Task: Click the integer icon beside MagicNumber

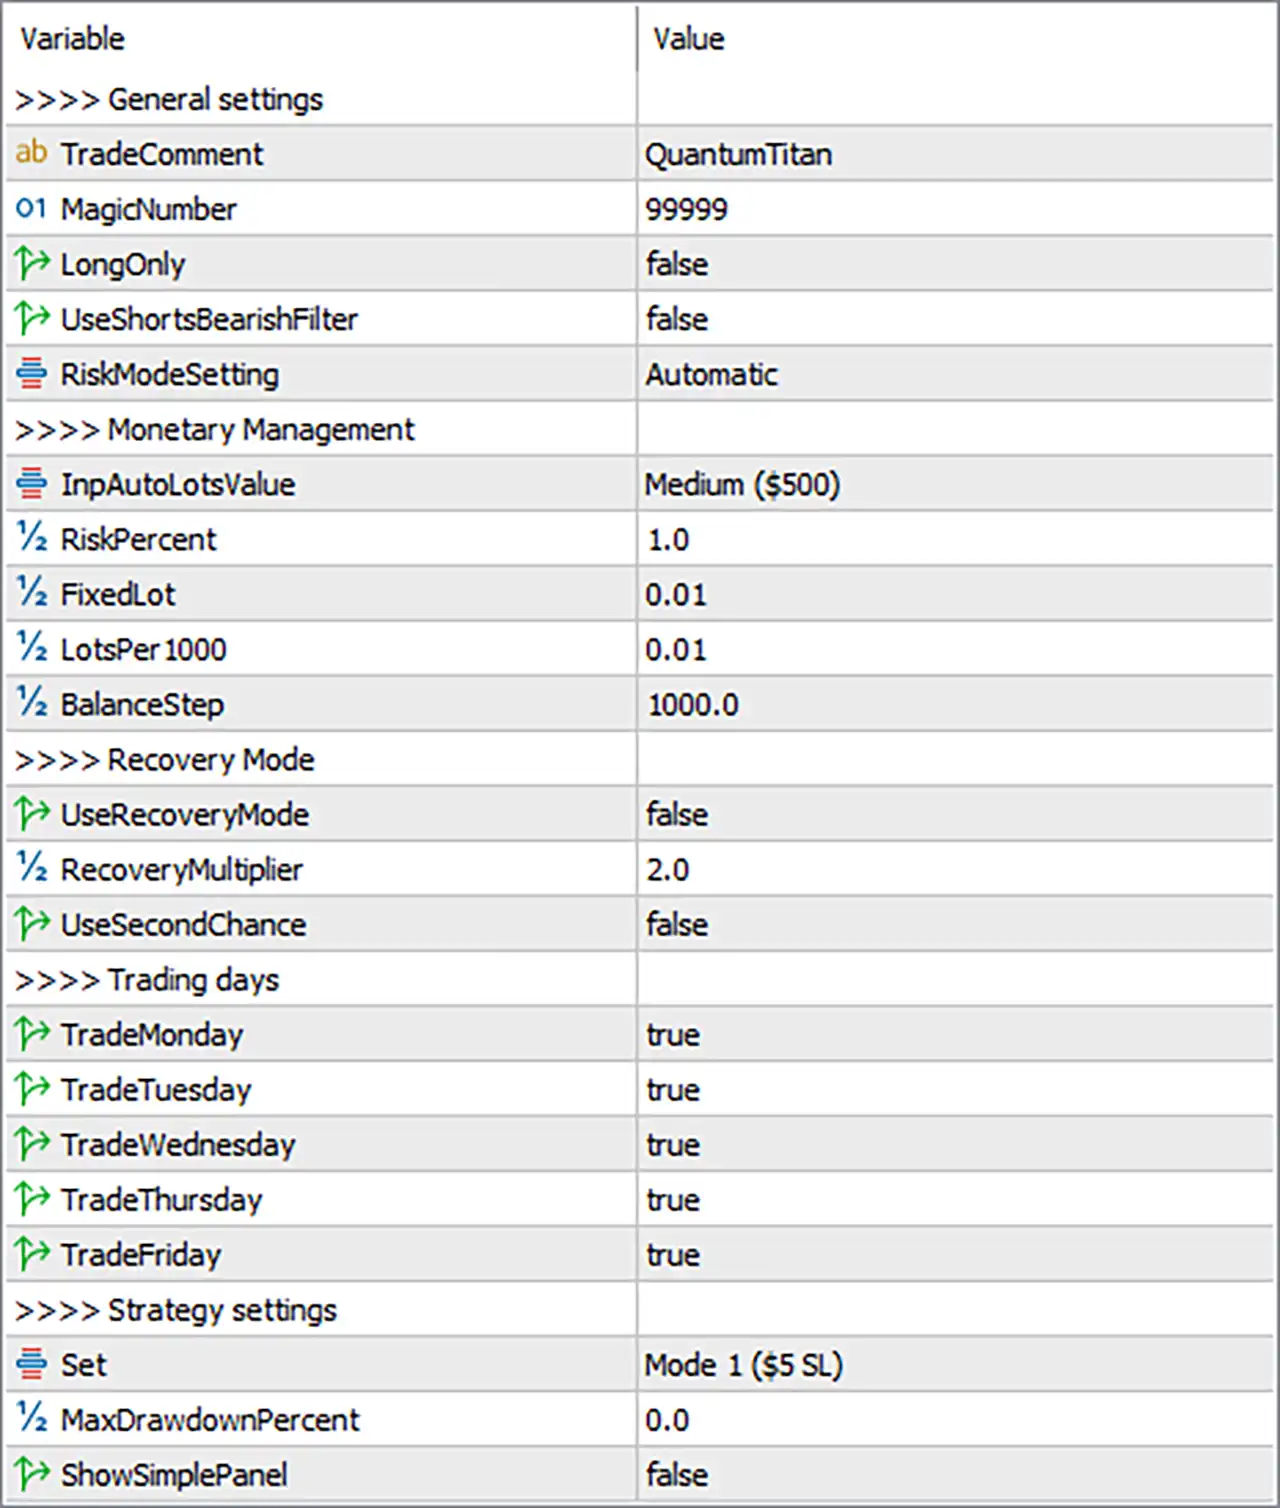Action: (x=31, y=208)
